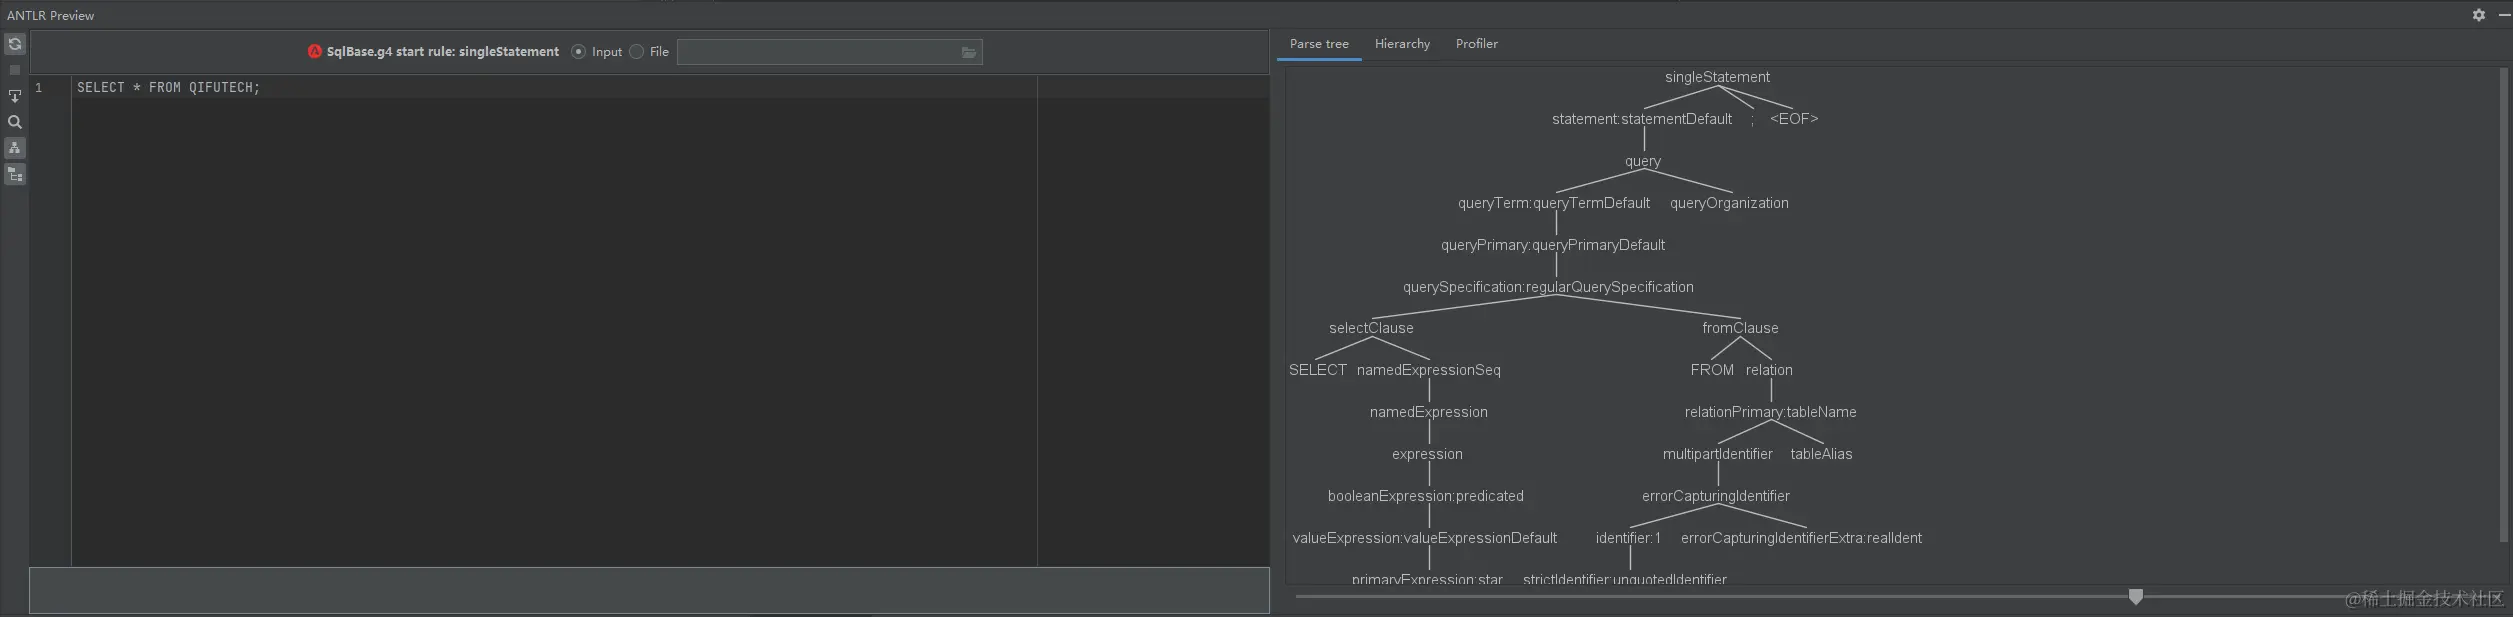Select the Input radio button

[x=578, y=52]
